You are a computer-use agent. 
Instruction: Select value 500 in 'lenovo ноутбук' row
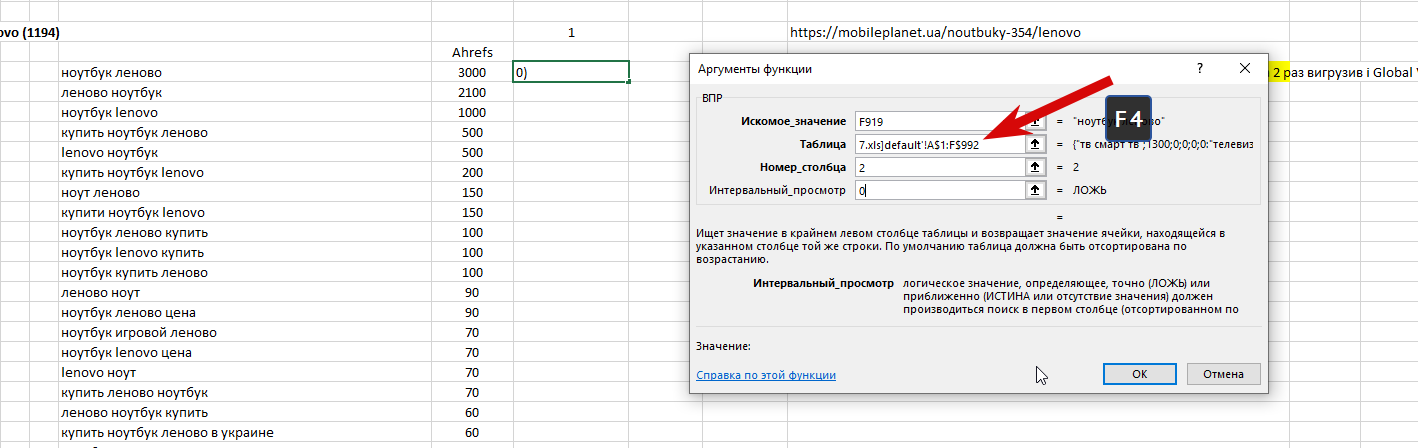tap(472, 152)
